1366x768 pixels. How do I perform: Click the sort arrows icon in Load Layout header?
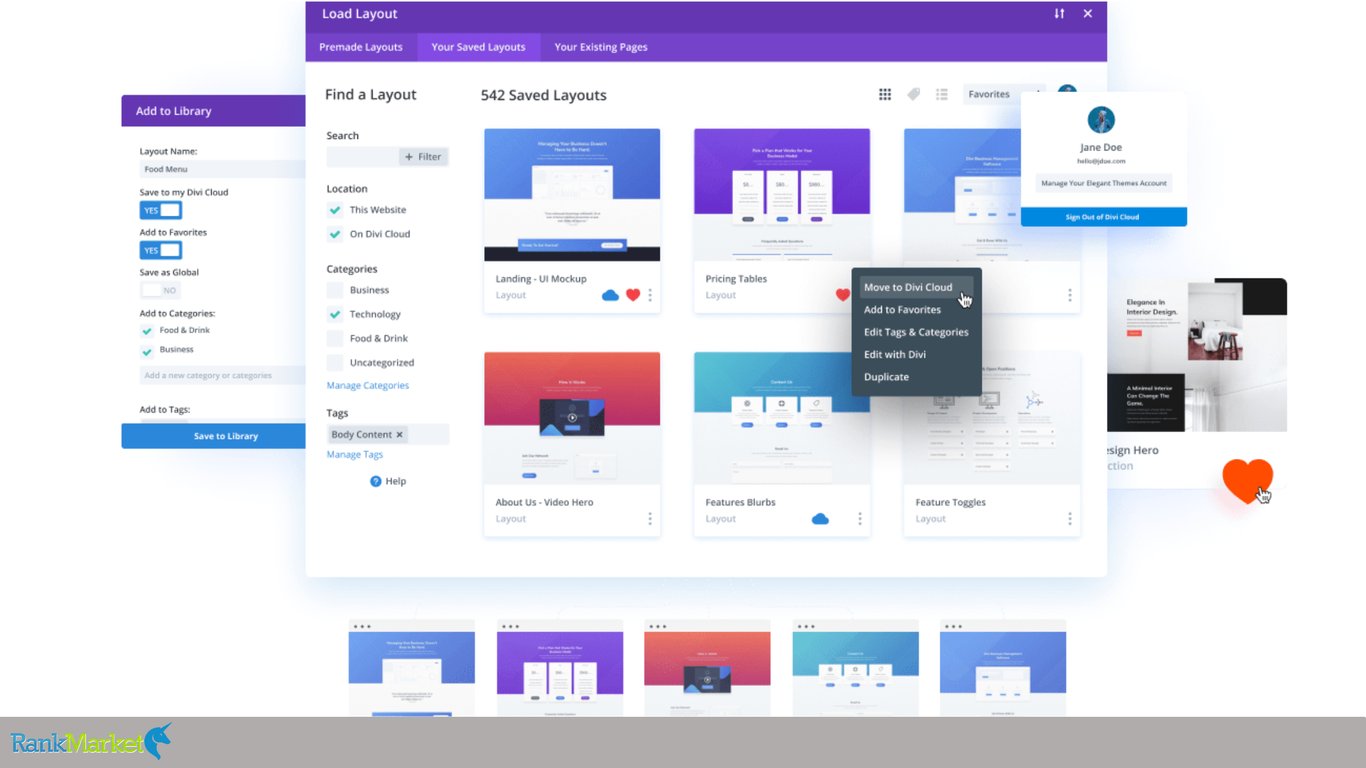[x=1059, y=14]
